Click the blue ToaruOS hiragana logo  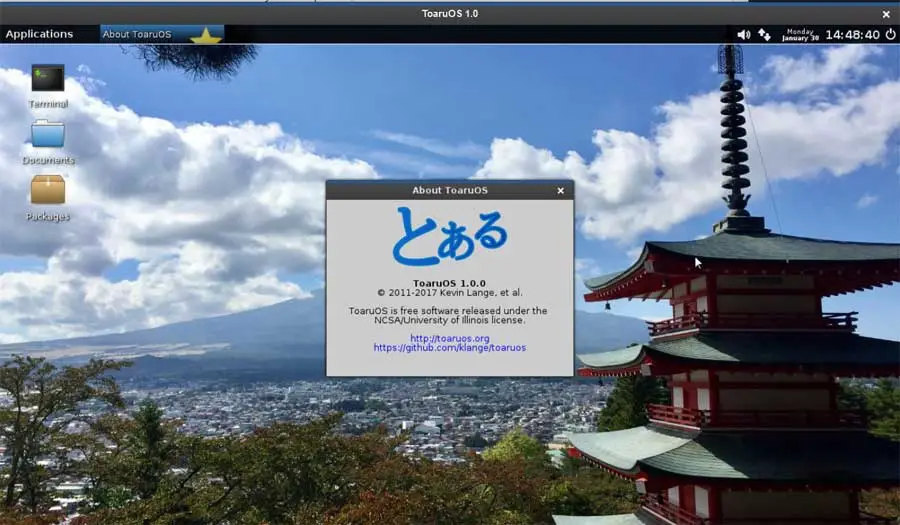pyautogui.click(x=450, y=236)
